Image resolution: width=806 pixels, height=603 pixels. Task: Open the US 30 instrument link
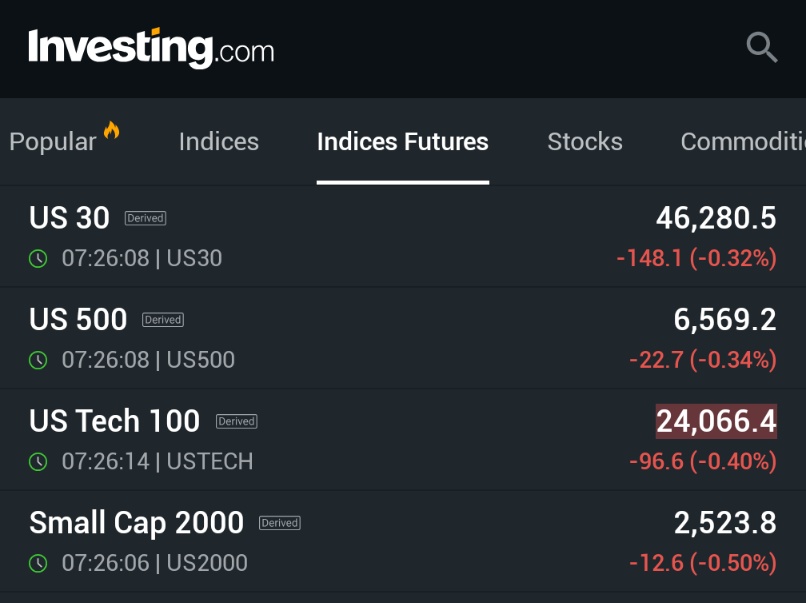click(x=69, y=217)
